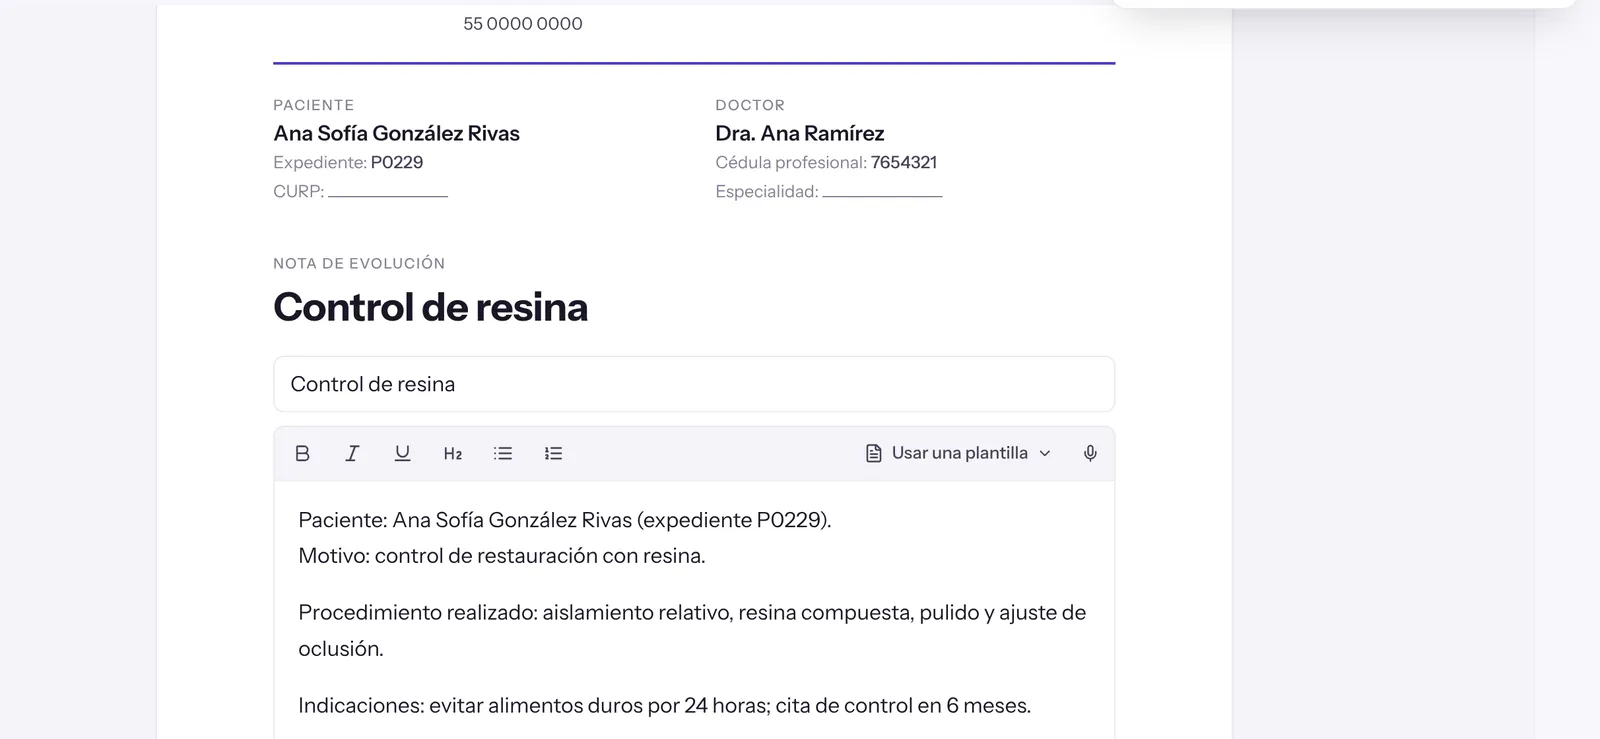This screenshot has height=739, width=1600.
Task: Select the 'PACIENTE' section label
Action: pos(314,105)
